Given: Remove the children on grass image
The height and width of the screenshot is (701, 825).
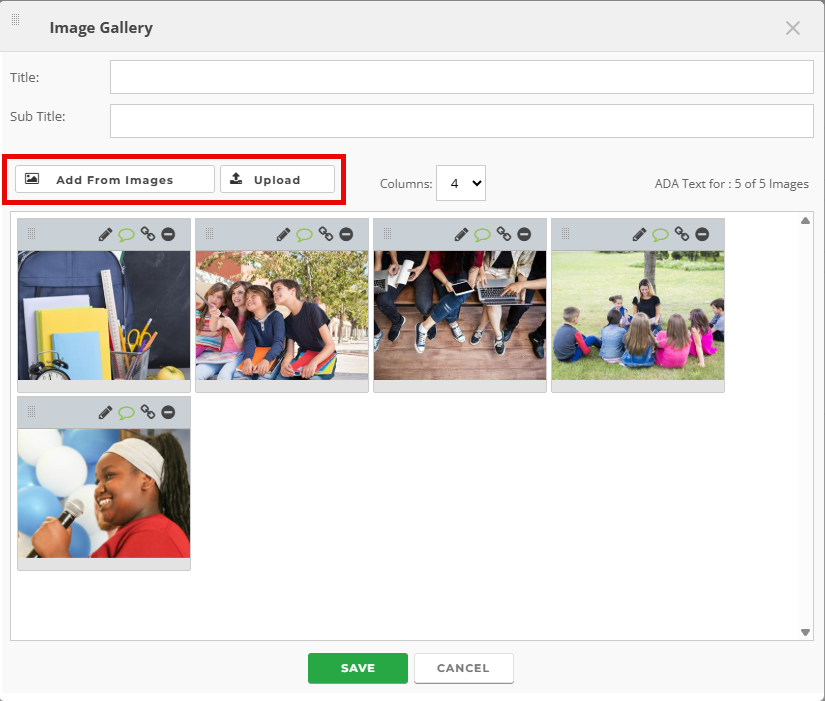Looking at the screenshot, I should tap(702, 234).
